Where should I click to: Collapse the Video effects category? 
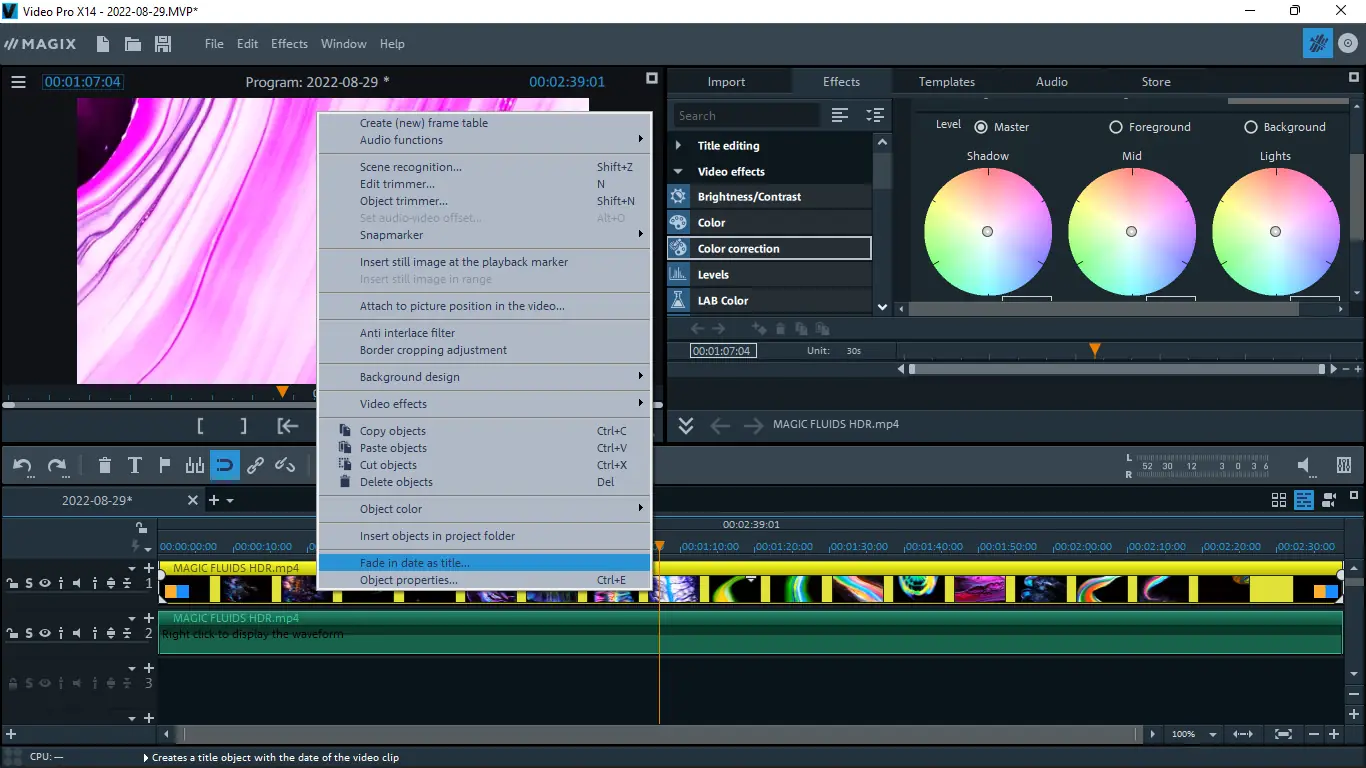coord(679,172)
